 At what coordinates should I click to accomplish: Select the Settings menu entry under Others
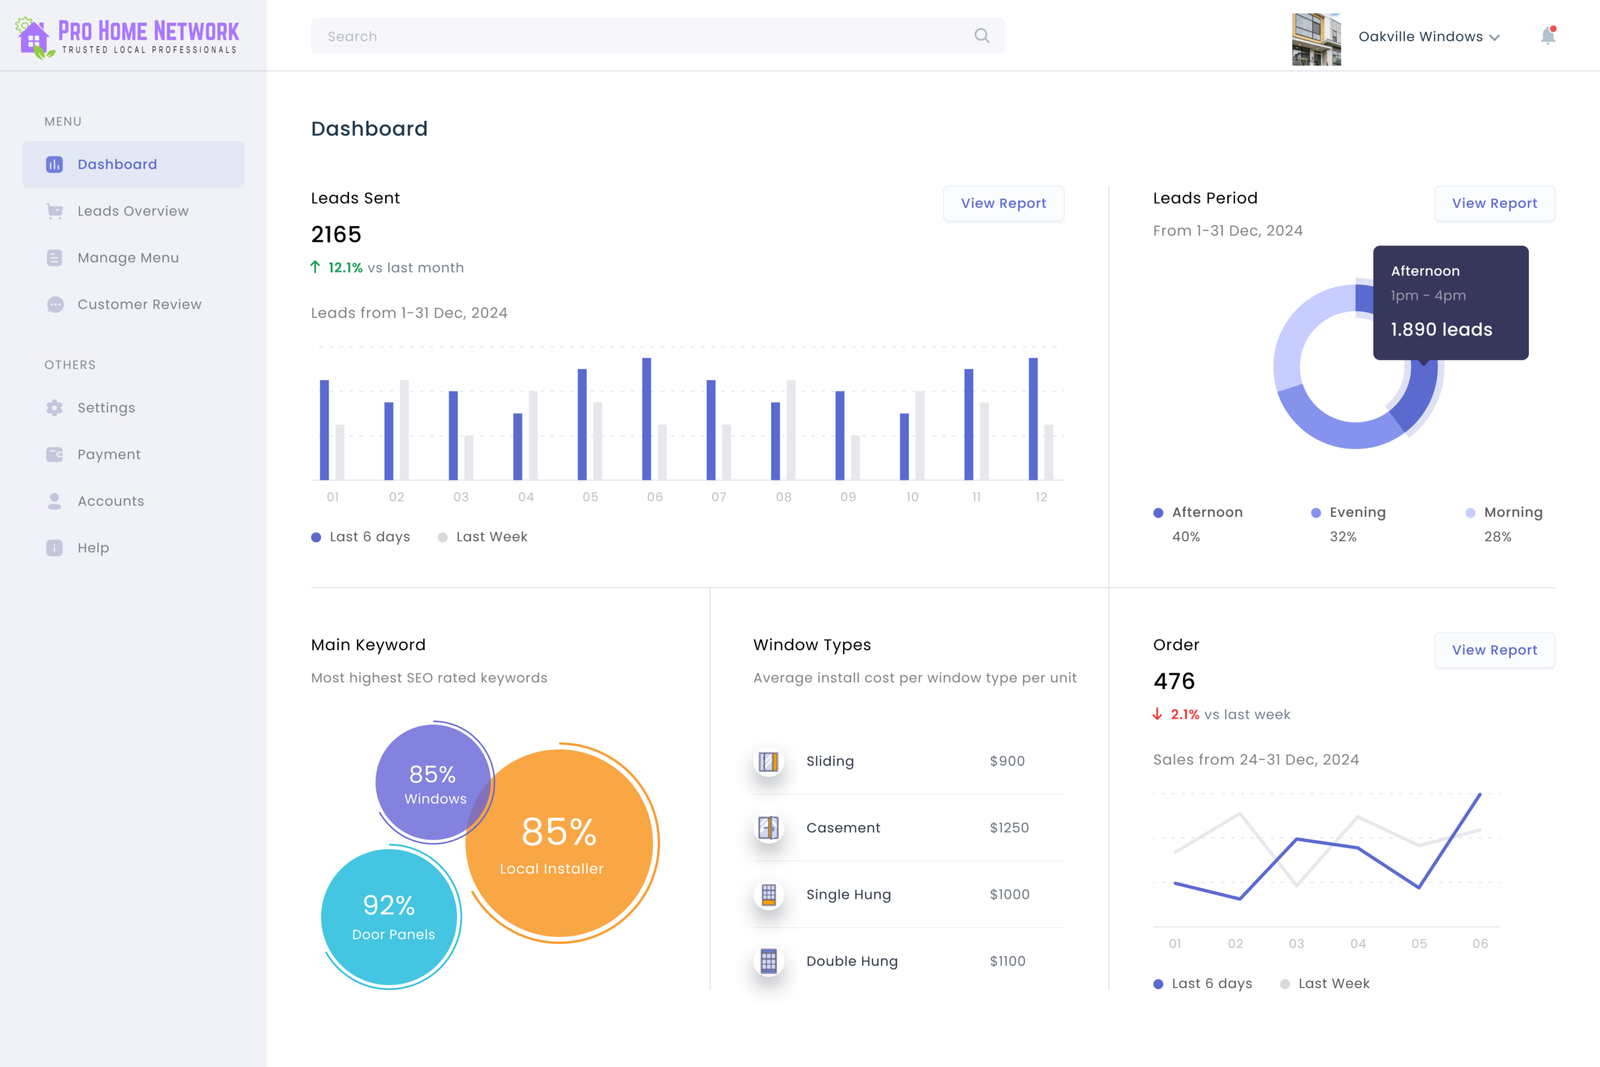106,407
